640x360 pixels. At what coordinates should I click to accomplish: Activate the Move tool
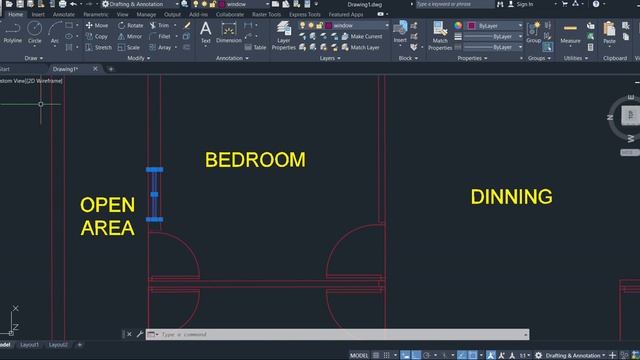[x=97, y=25]
